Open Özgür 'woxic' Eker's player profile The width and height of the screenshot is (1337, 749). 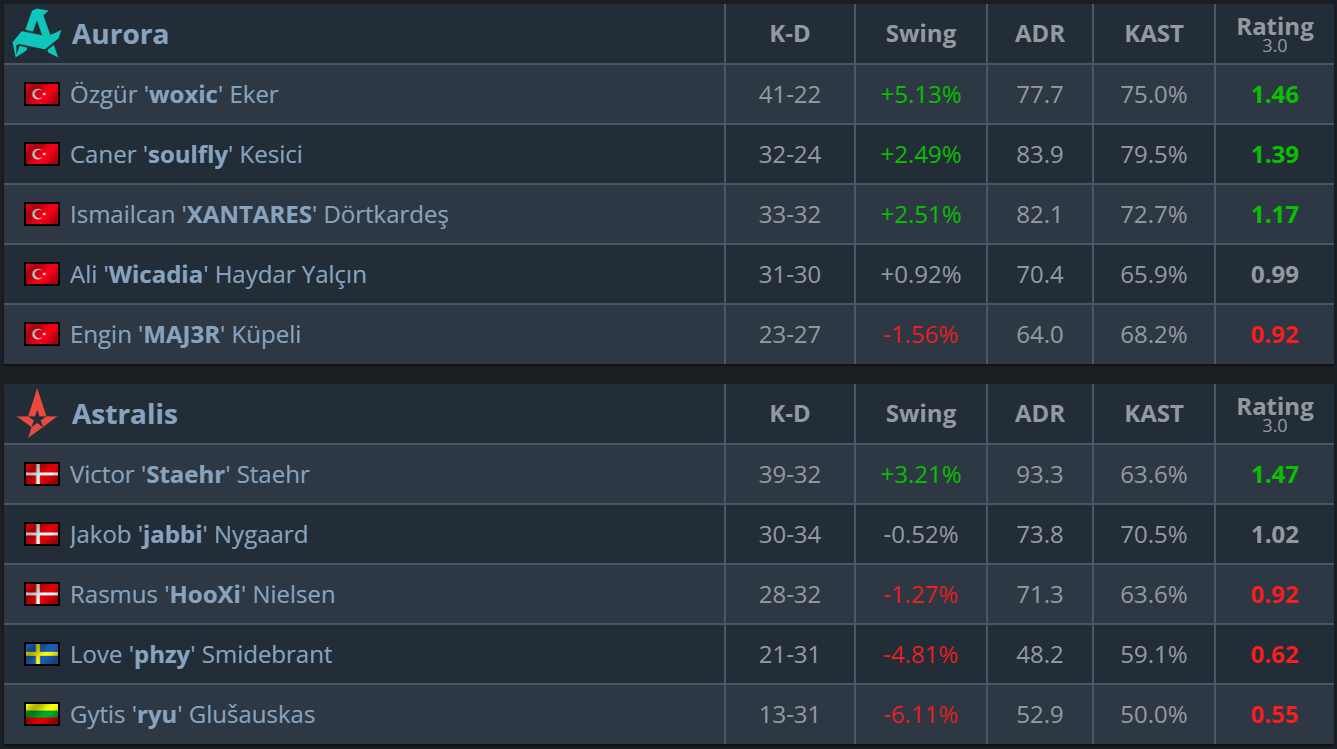pos(174,95)
